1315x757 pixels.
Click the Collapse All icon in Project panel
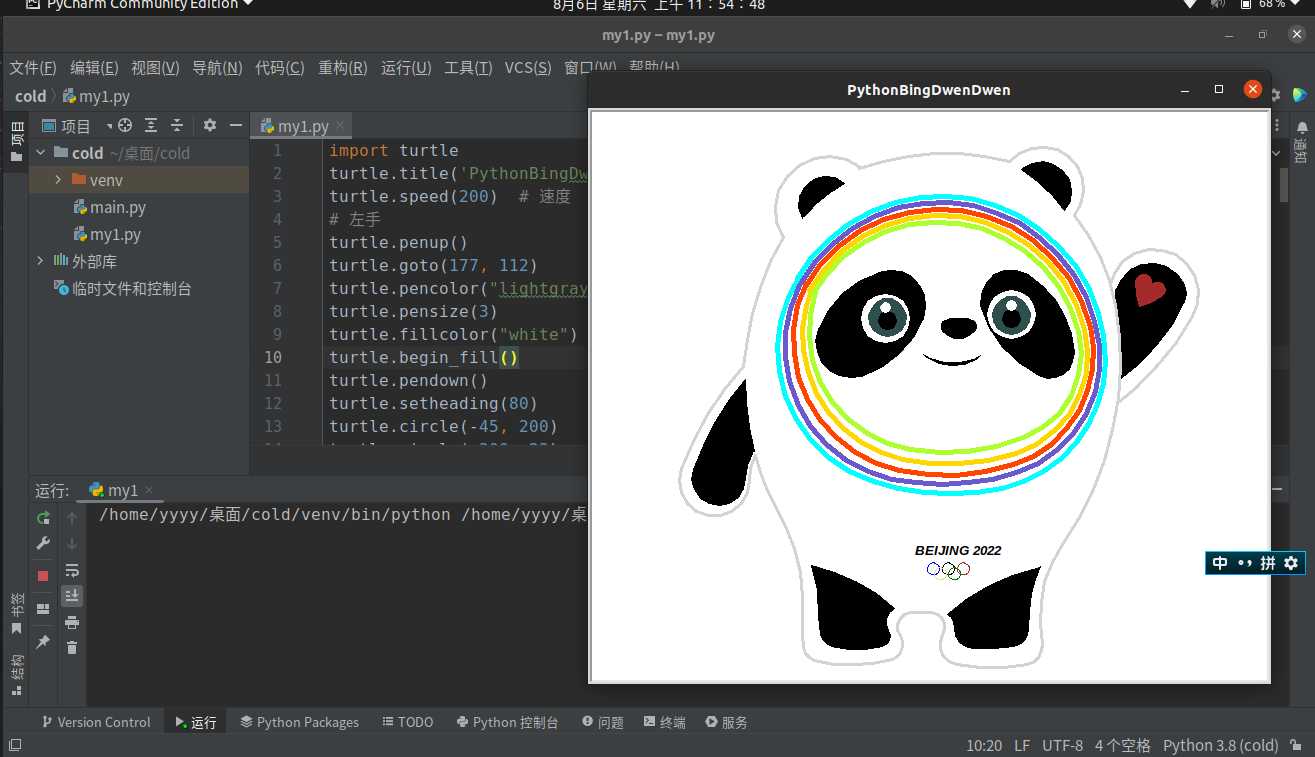(177, 126)
